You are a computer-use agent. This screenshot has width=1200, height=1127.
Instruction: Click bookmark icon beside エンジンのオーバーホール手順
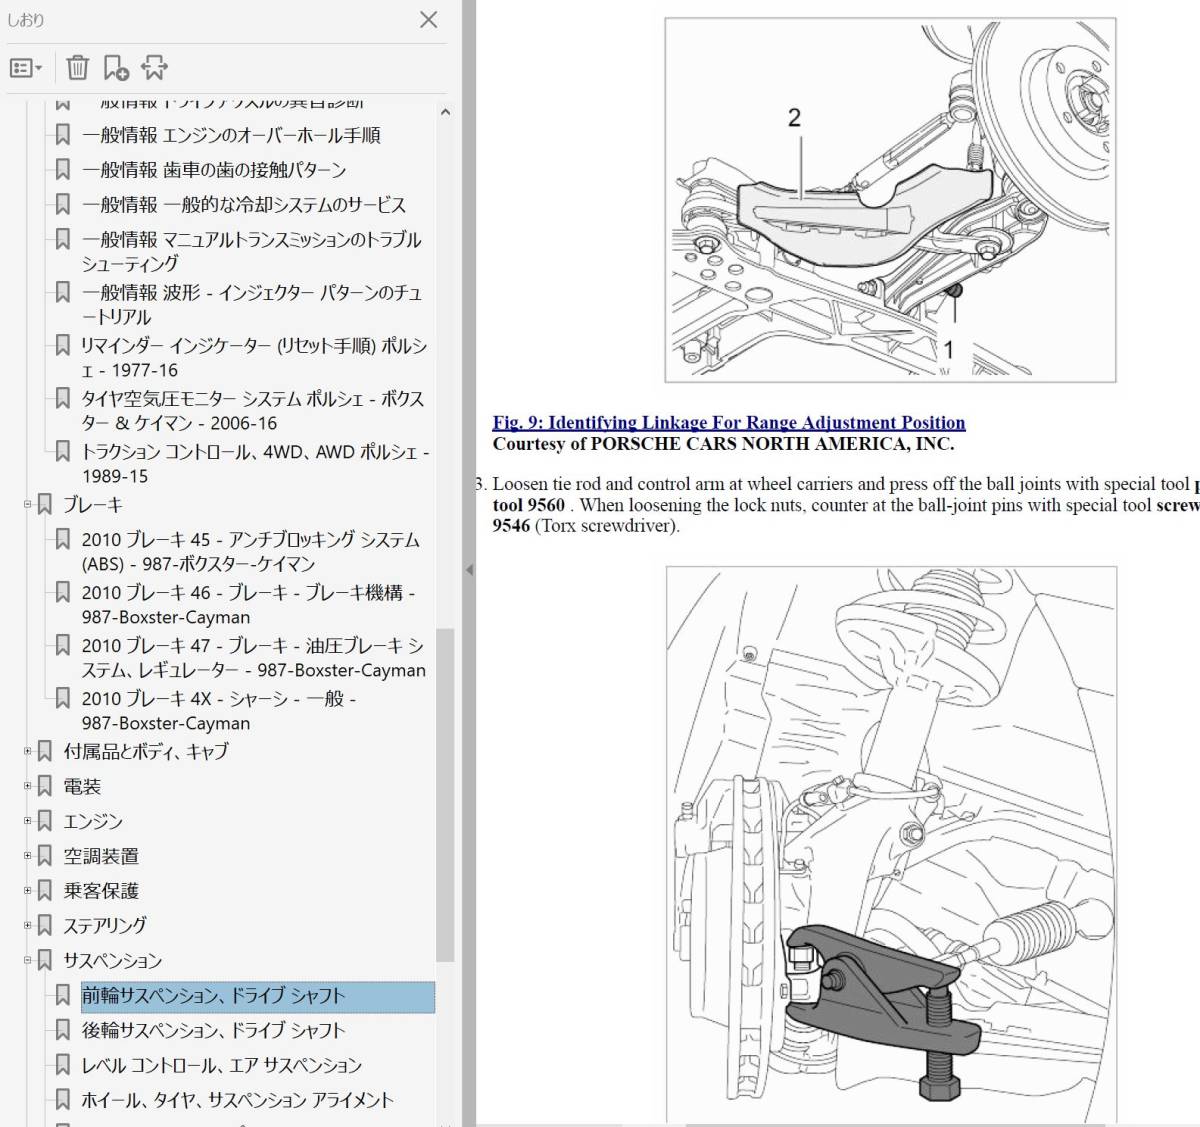click(x=62, y=135)
